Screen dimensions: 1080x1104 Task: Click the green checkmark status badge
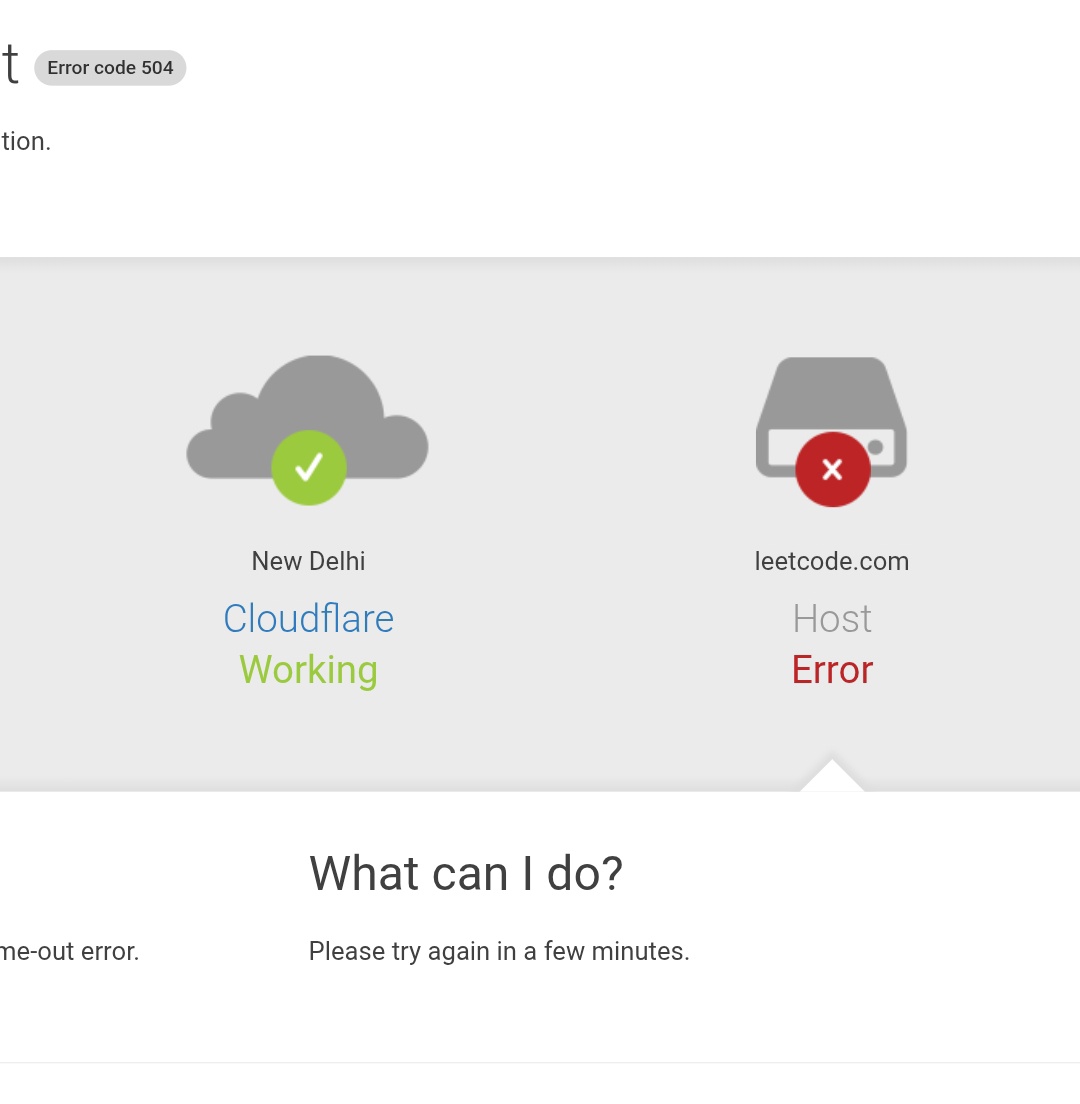point(309,468)
